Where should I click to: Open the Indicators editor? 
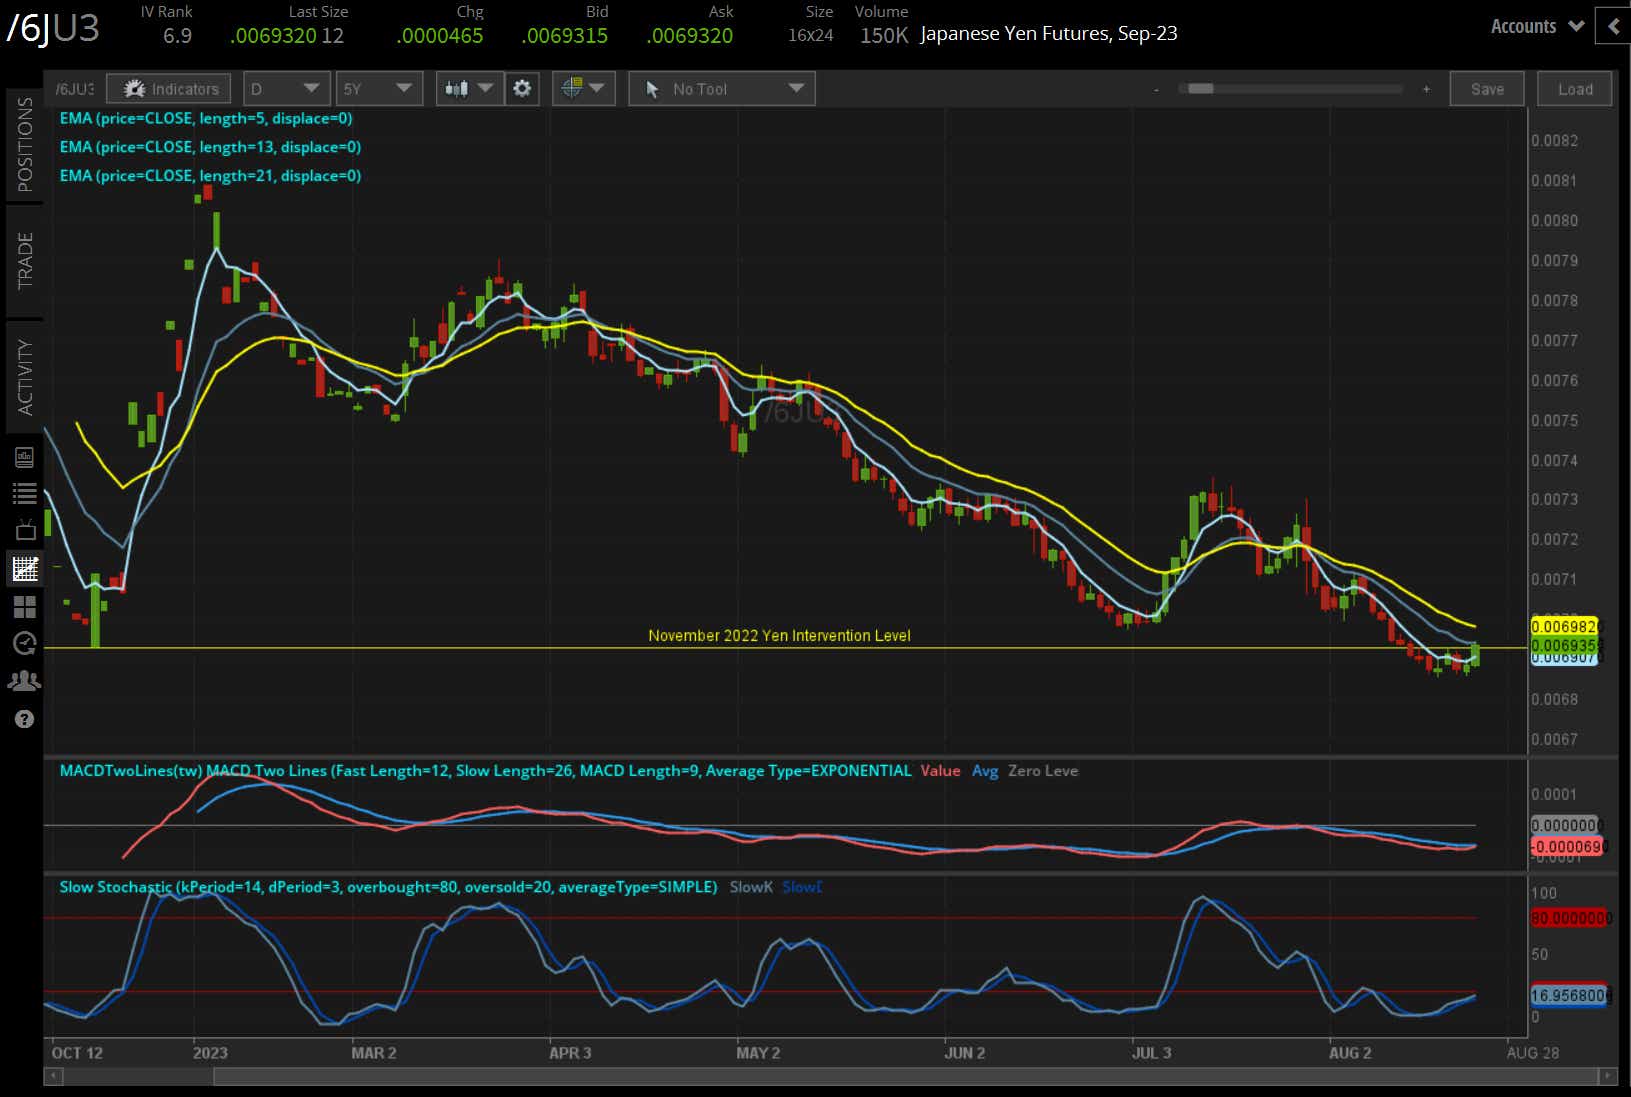click(168, 88)
